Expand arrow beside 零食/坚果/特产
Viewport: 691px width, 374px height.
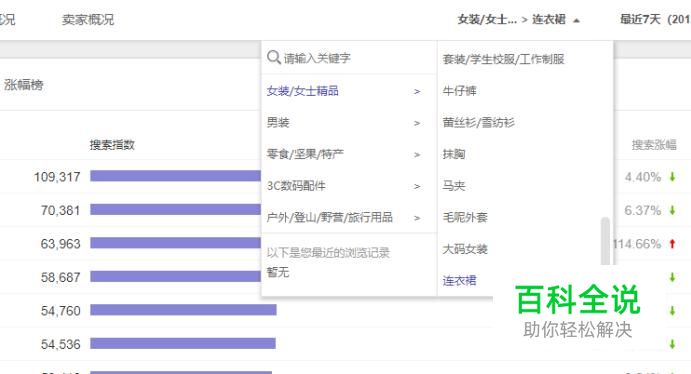coord(417,155)
